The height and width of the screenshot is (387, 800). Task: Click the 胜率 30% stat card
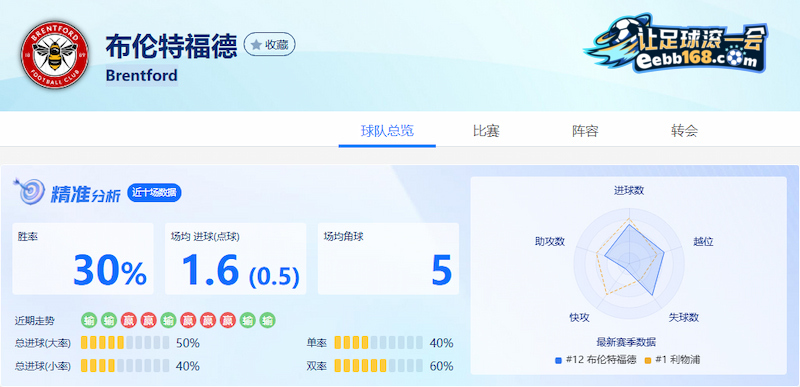[83, 259]
